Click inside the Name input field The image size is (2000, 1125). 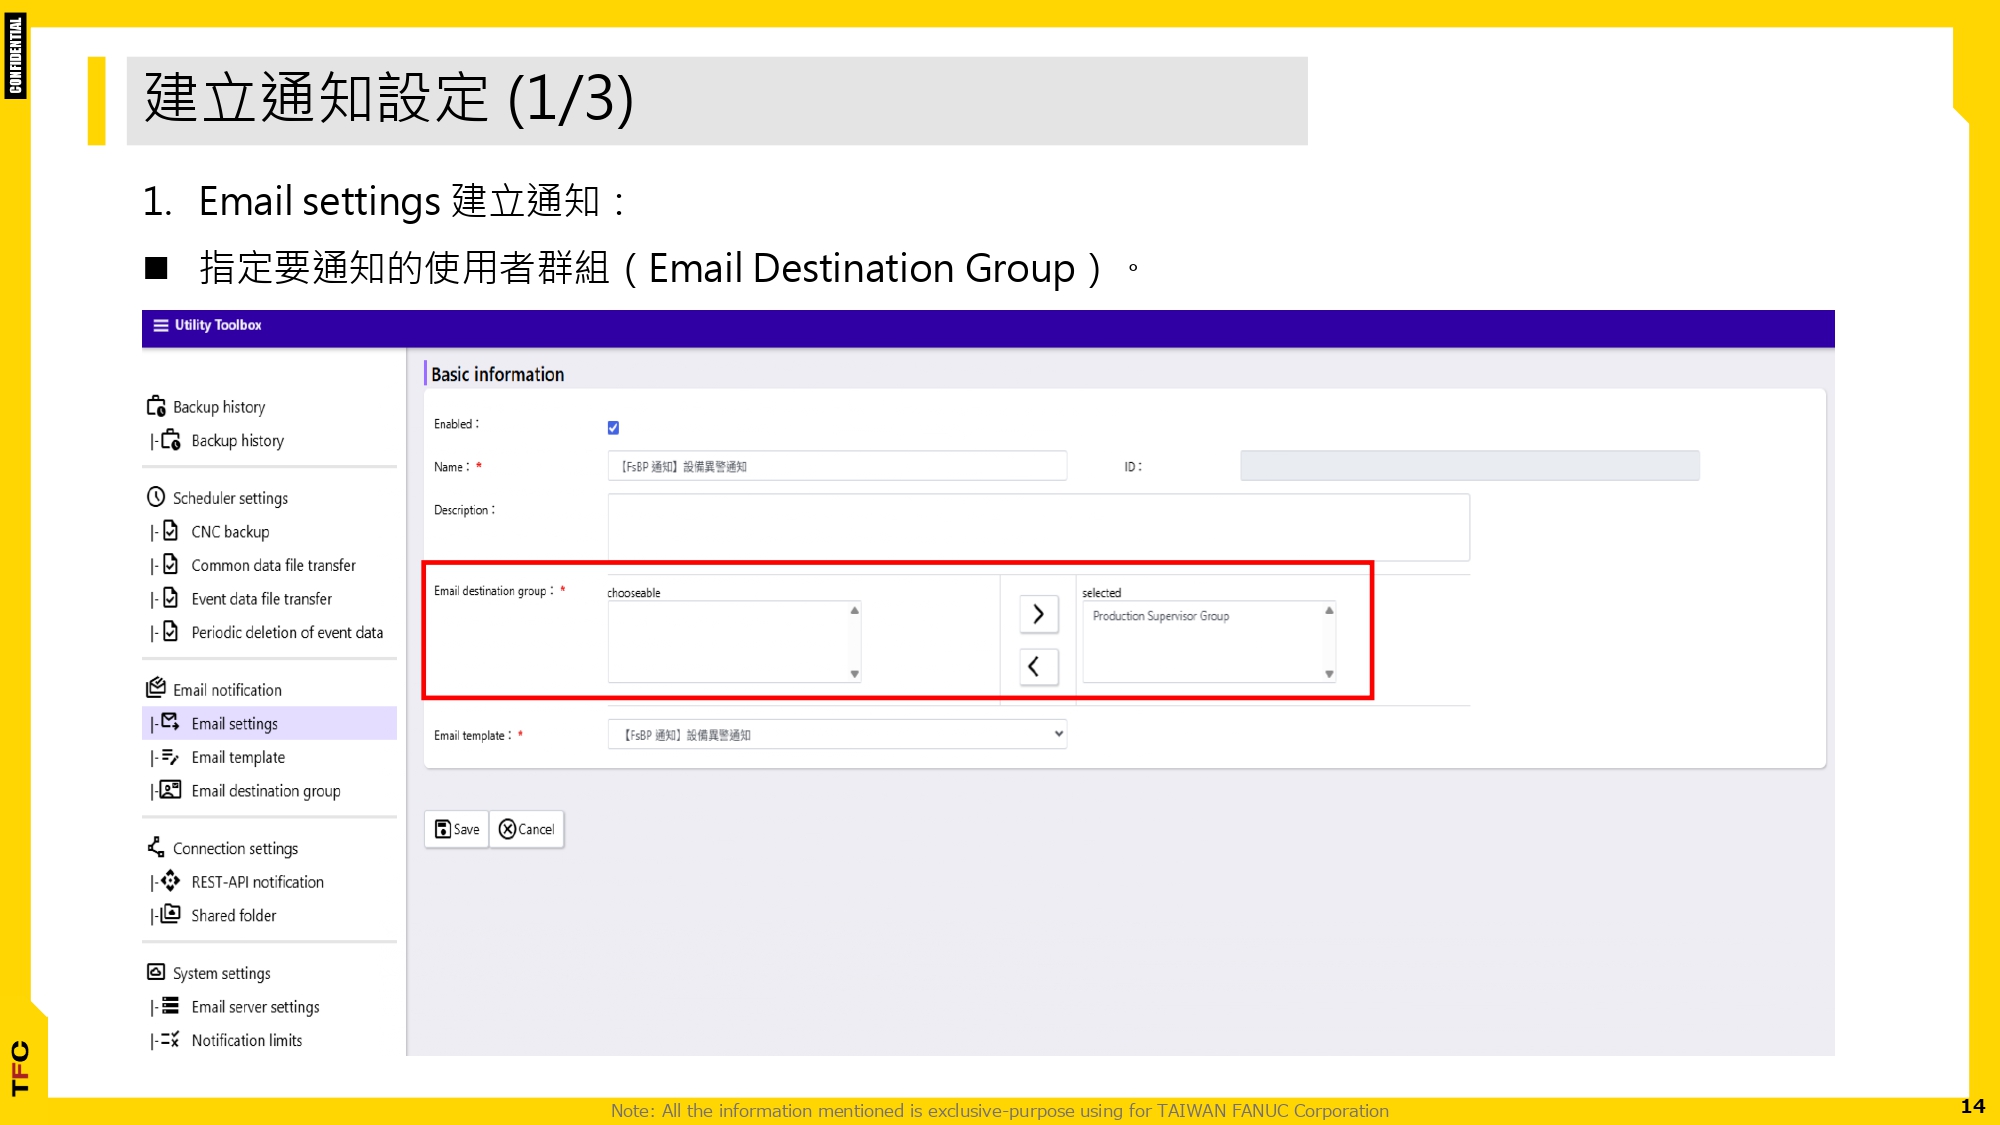[x=837, y=466]
